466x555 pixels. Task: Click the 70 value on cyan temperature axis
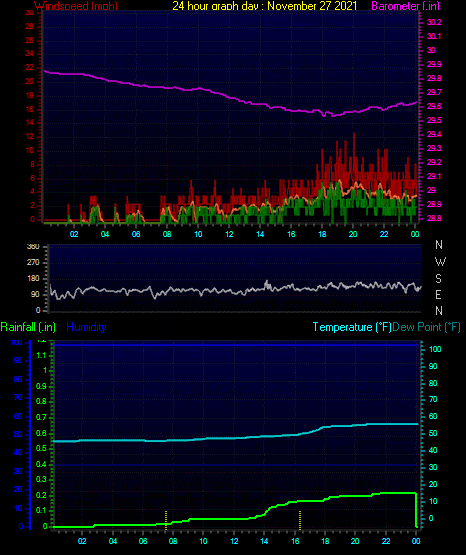tap(433, 400)
